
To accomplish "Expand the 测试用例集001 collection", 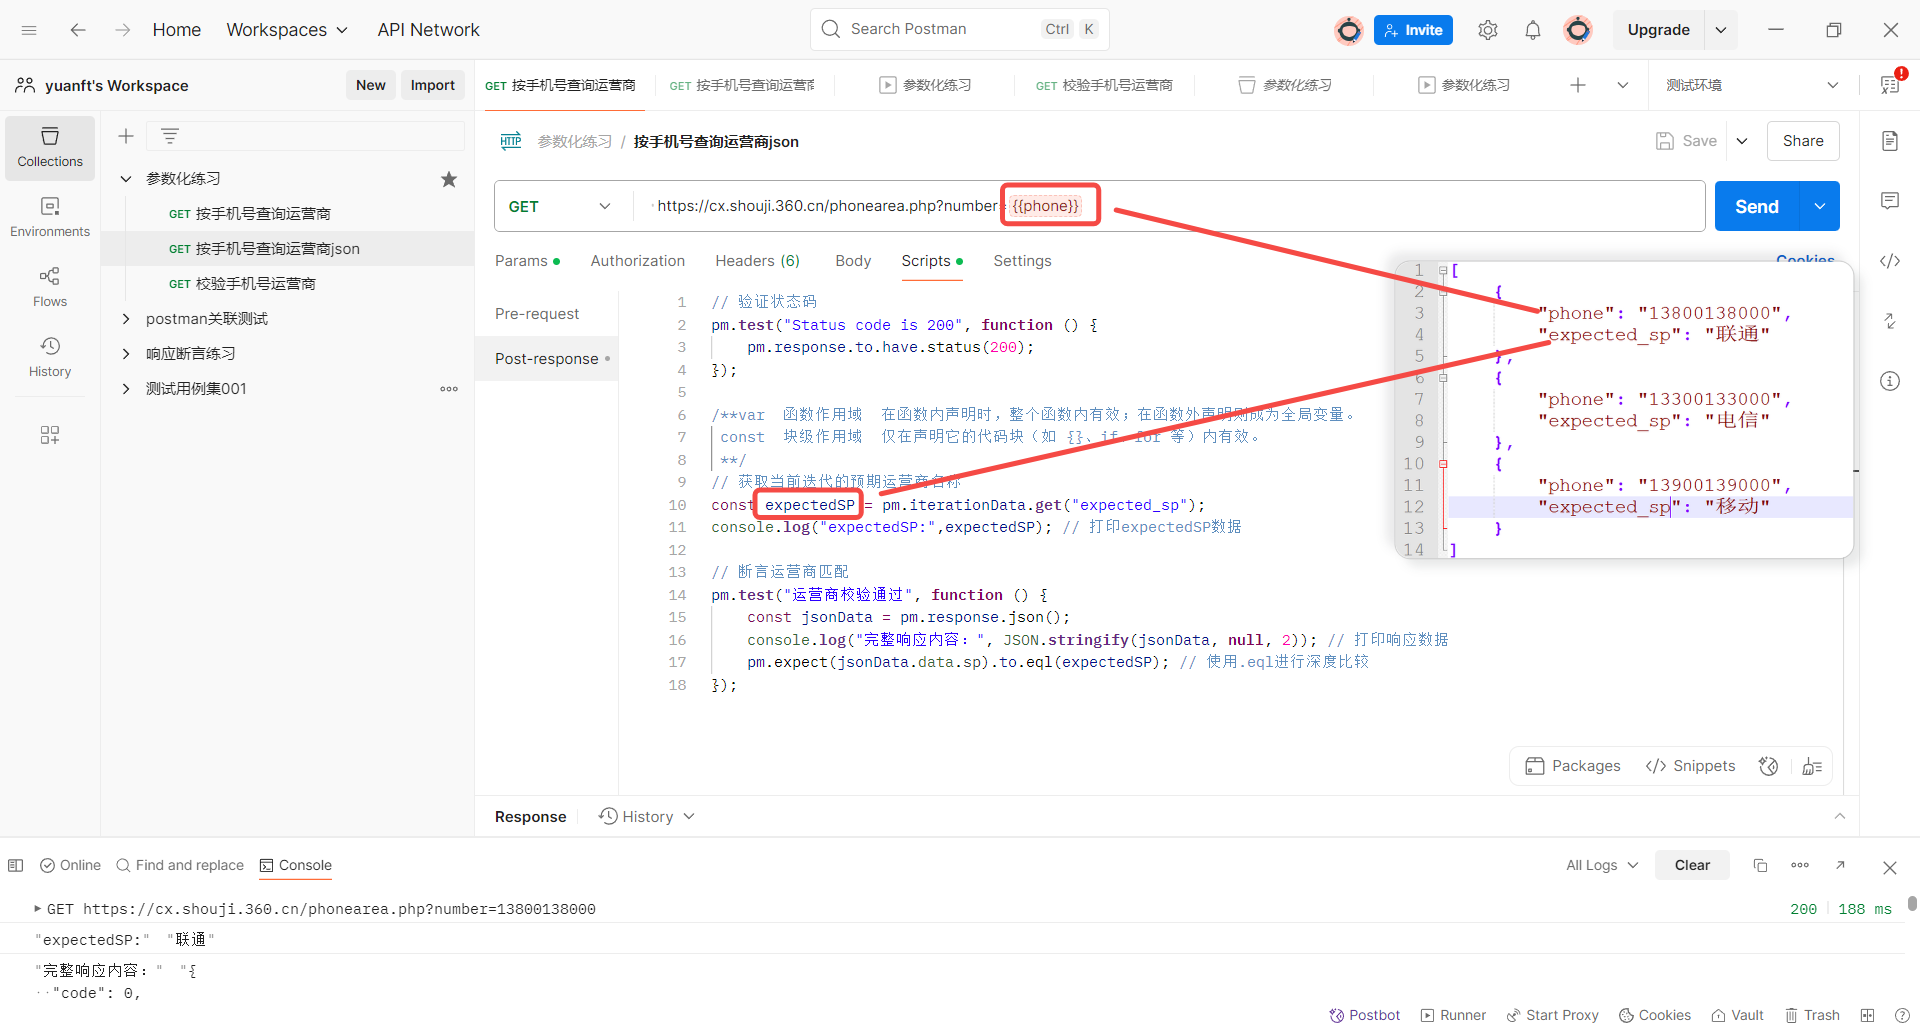I will coord(126,389).
